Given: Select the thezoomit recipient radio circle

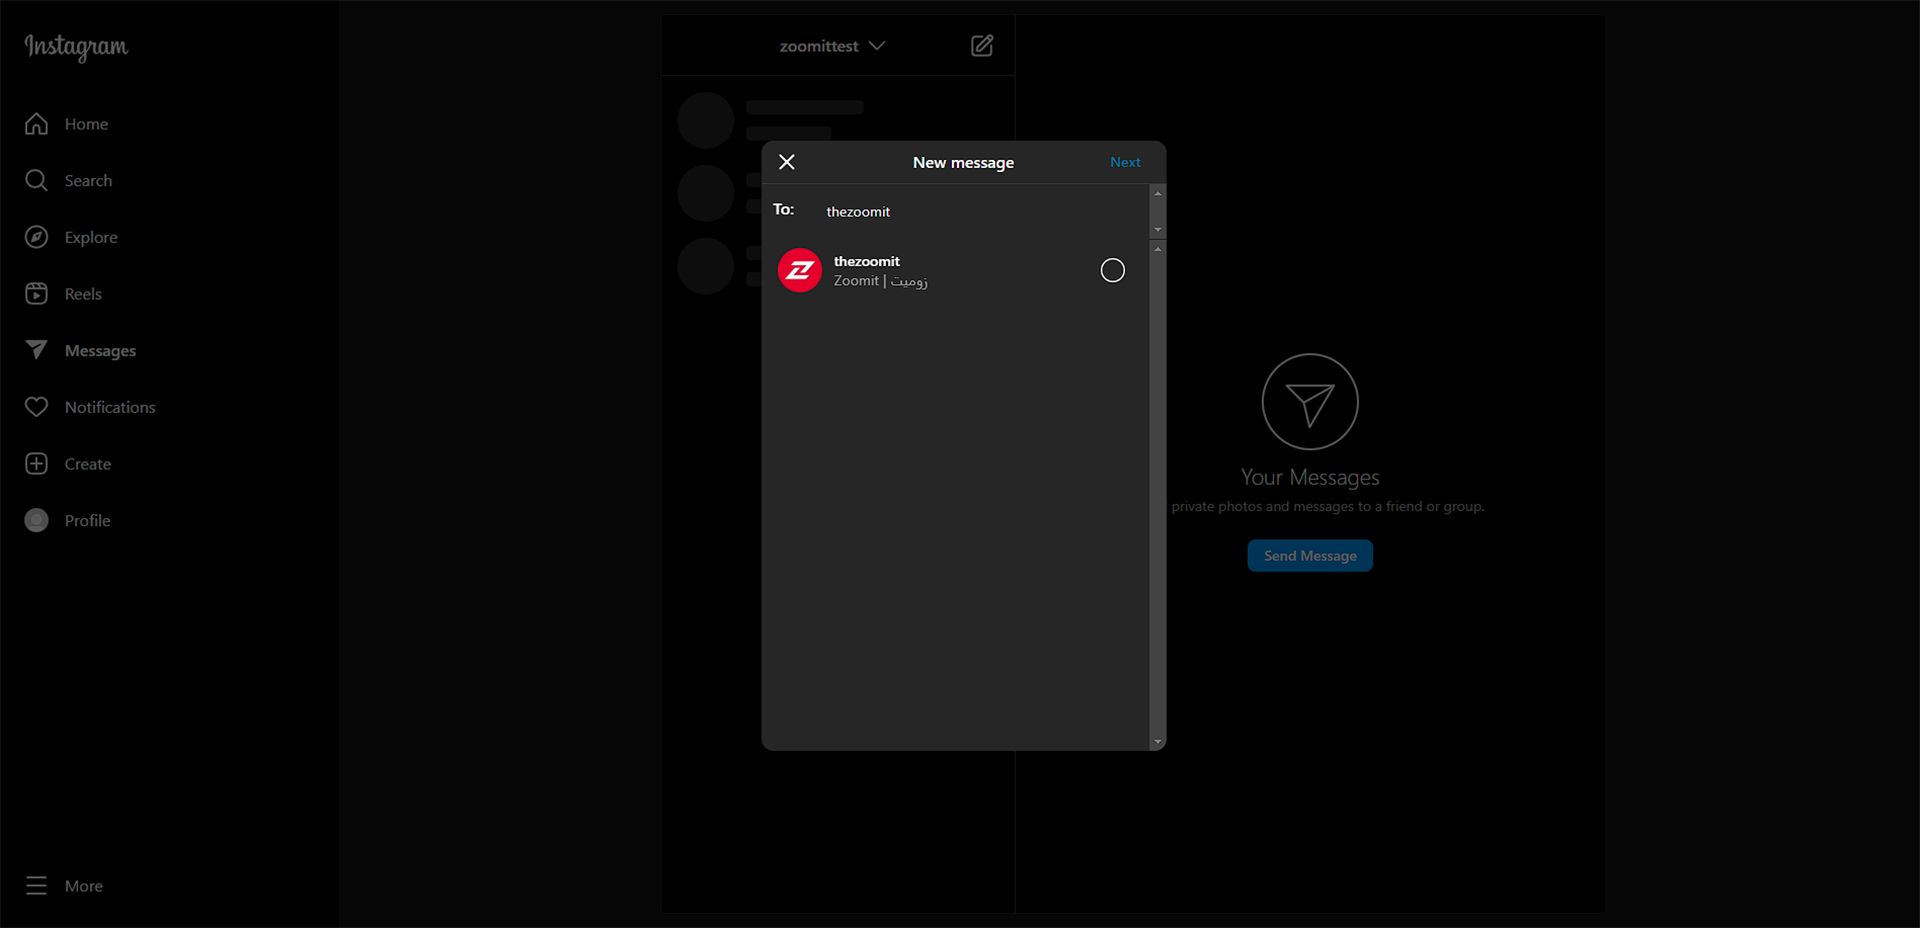Looking at the screenshot, I should [x=1112, y=270].
